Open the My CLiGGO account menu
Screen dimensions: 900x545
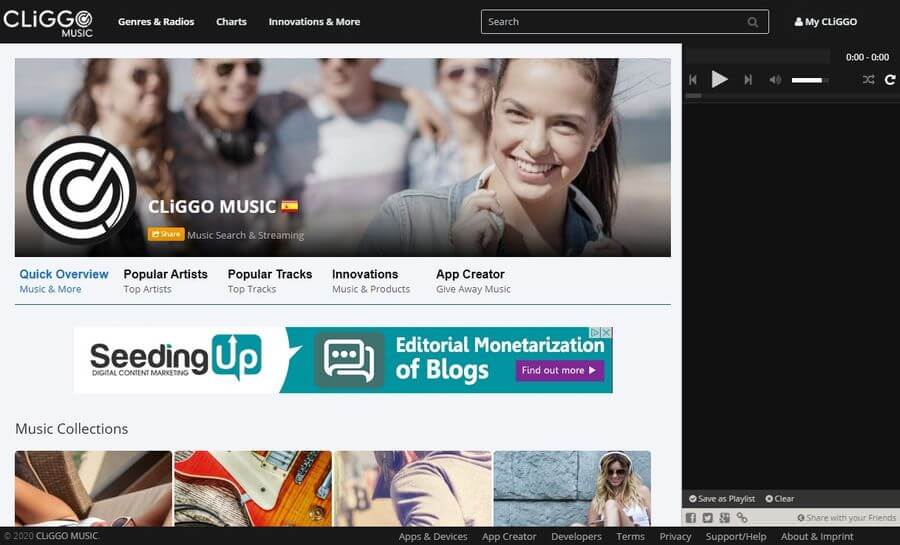825,22
